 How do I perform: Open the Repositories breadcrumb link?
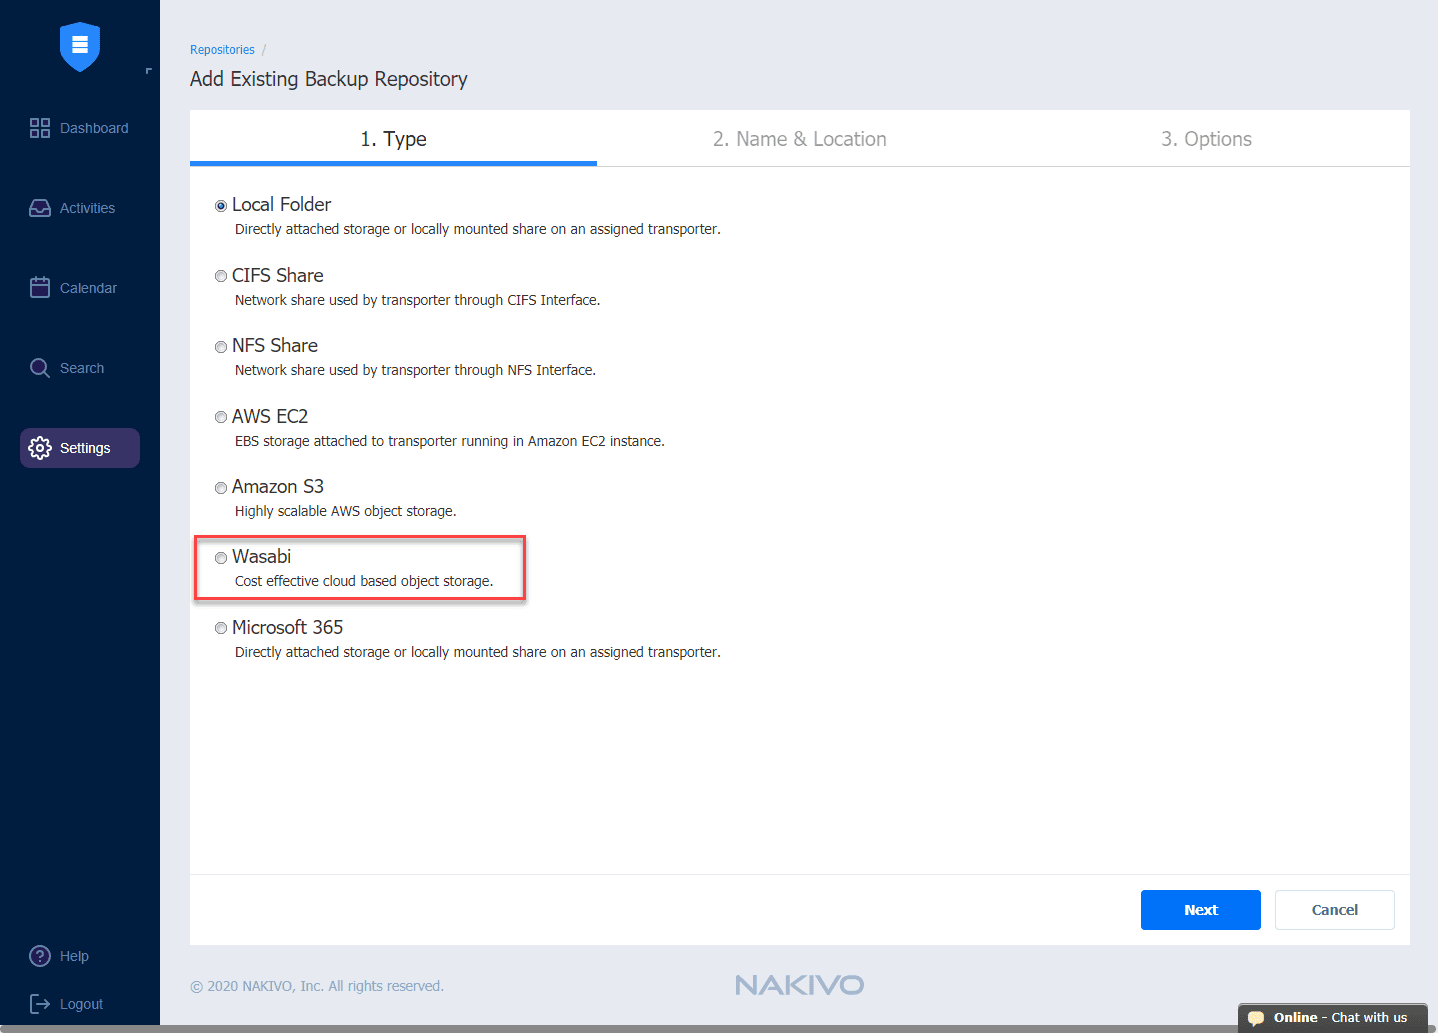(222, 49)
